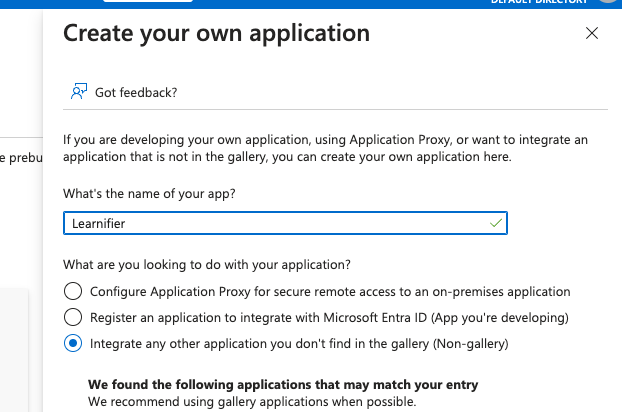Open the Got feedback icon
Image resolution: width=622 pixels, height=412 pixels.
[x=79, y=92]
